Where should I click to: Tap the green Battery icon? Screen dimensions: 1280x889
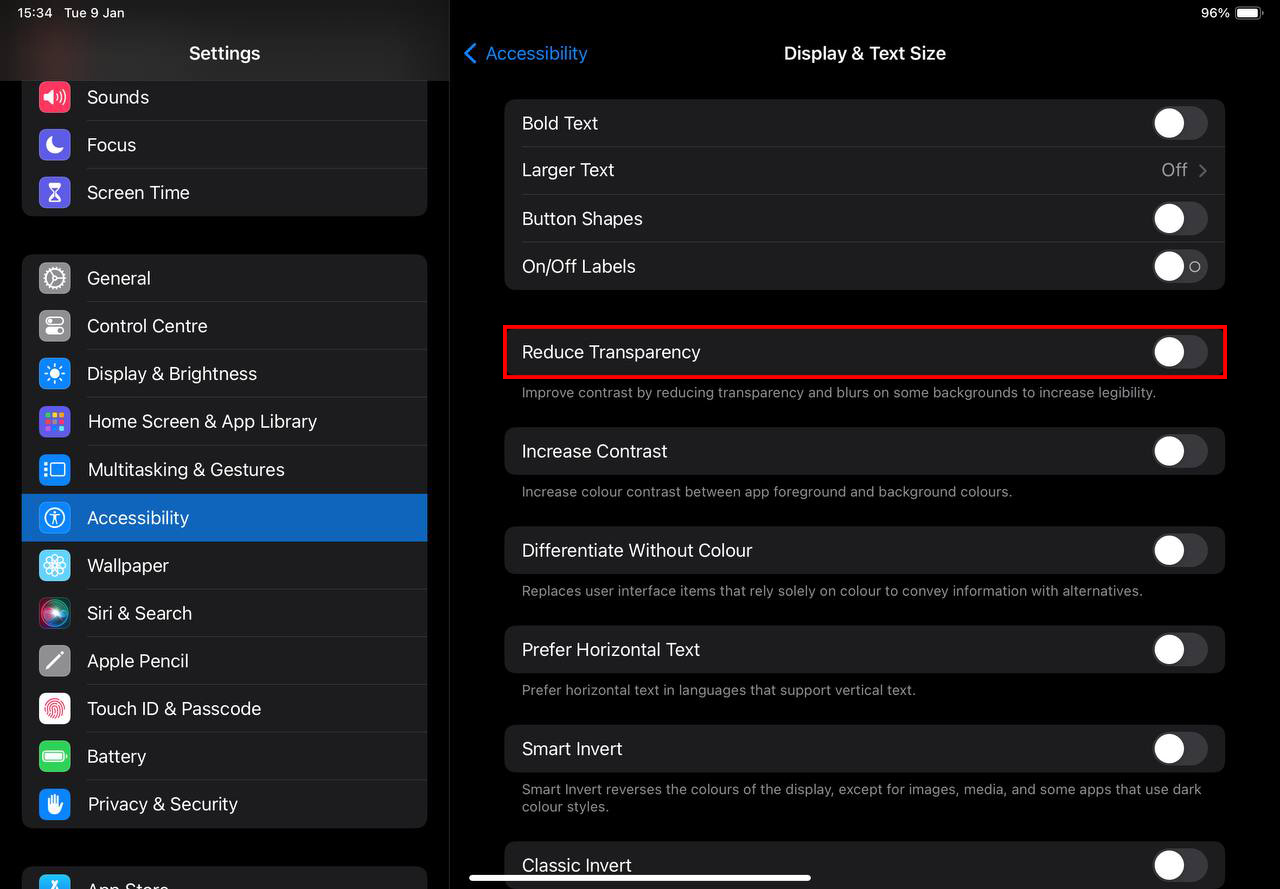point(55,756)
